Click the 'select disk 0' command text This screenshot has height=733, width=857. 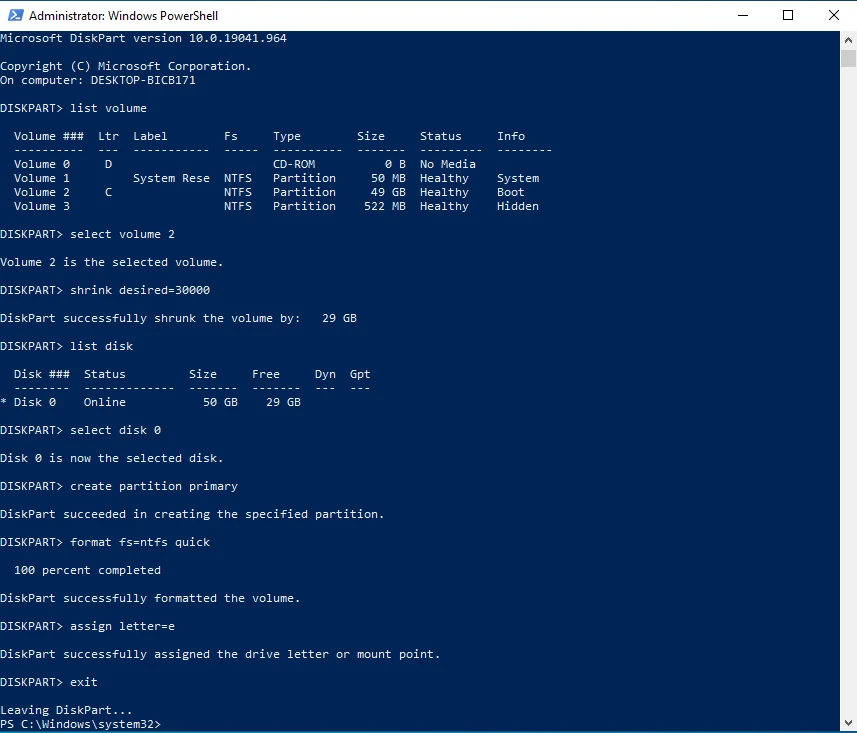pyautogui.click(x=115, y=430)
